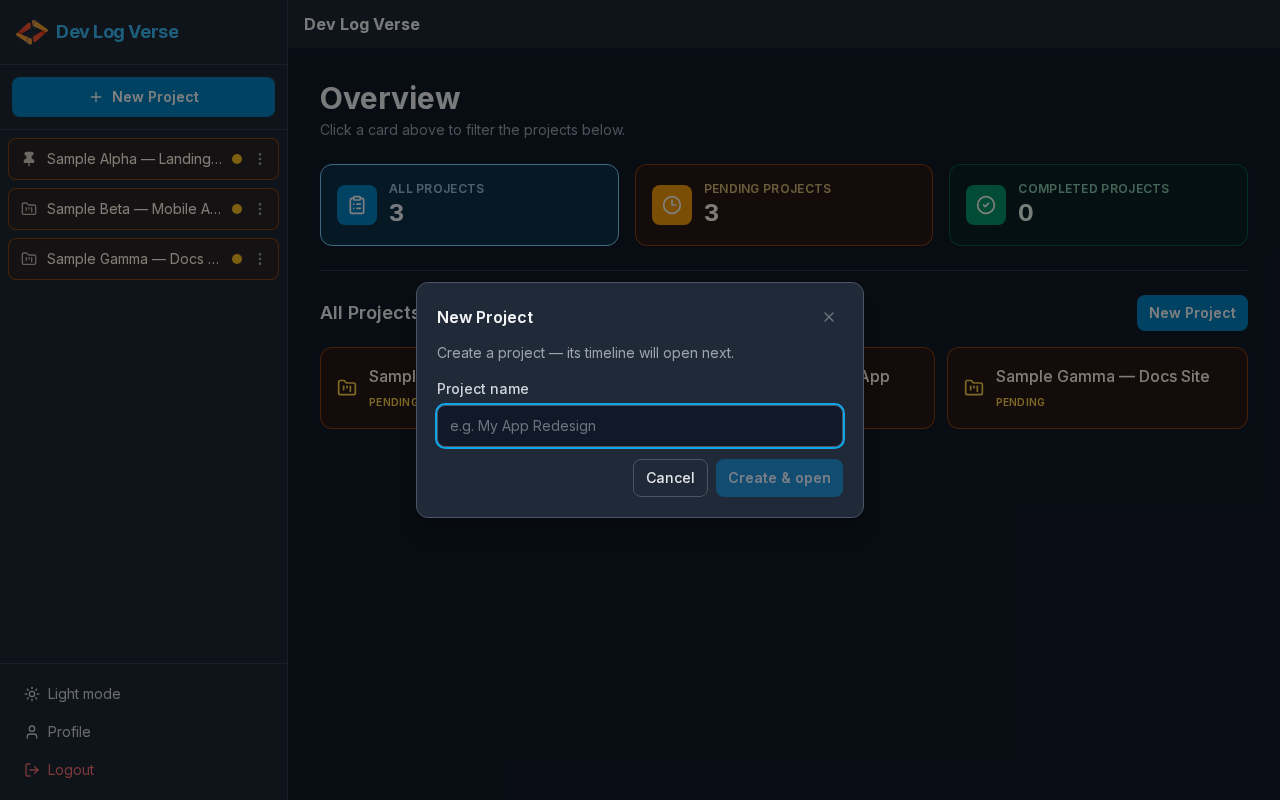
Task: Open the three-dot menu for Sample Gamma
Action: pyautogui.click(x=260, y=259)
